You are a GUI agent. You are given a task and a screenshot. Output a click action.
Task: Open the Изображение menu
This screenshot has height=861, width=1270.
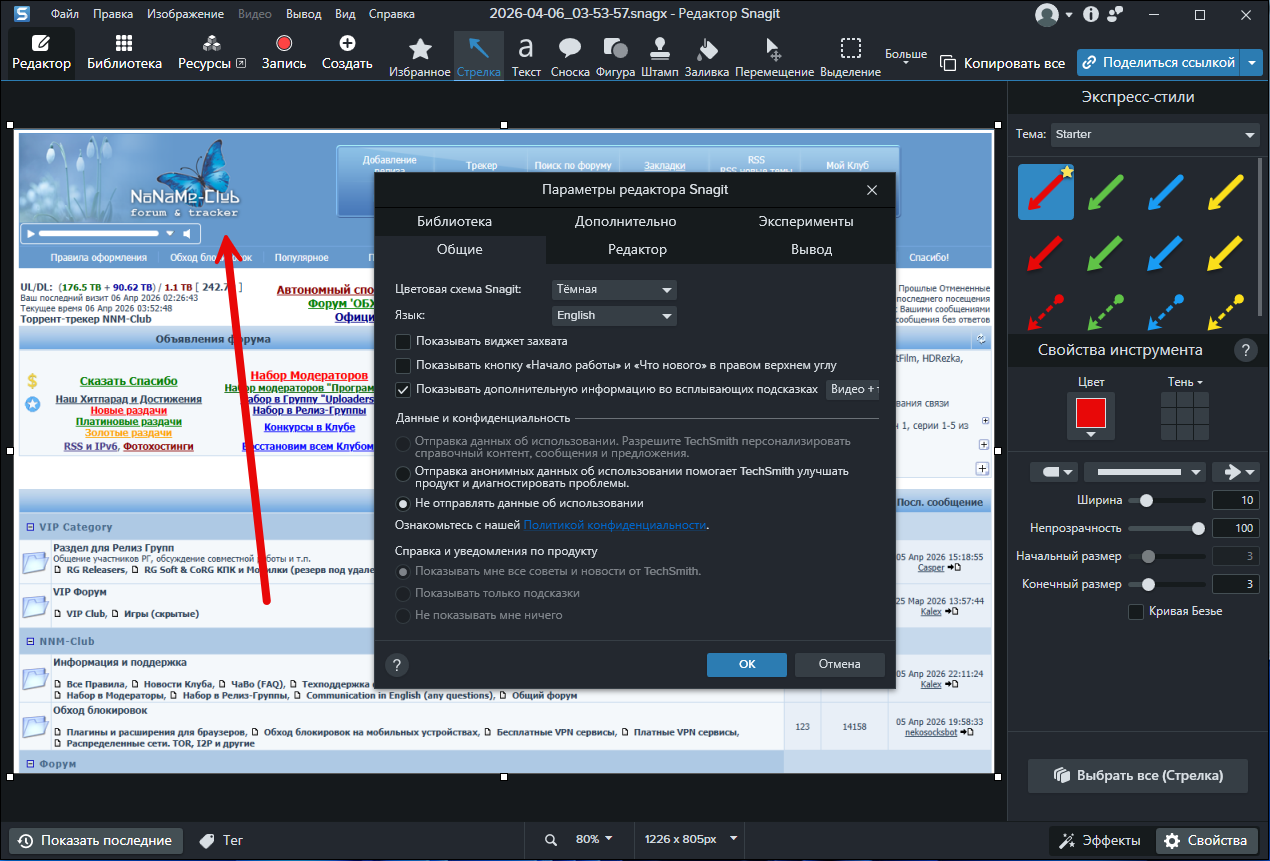point(185,15)
